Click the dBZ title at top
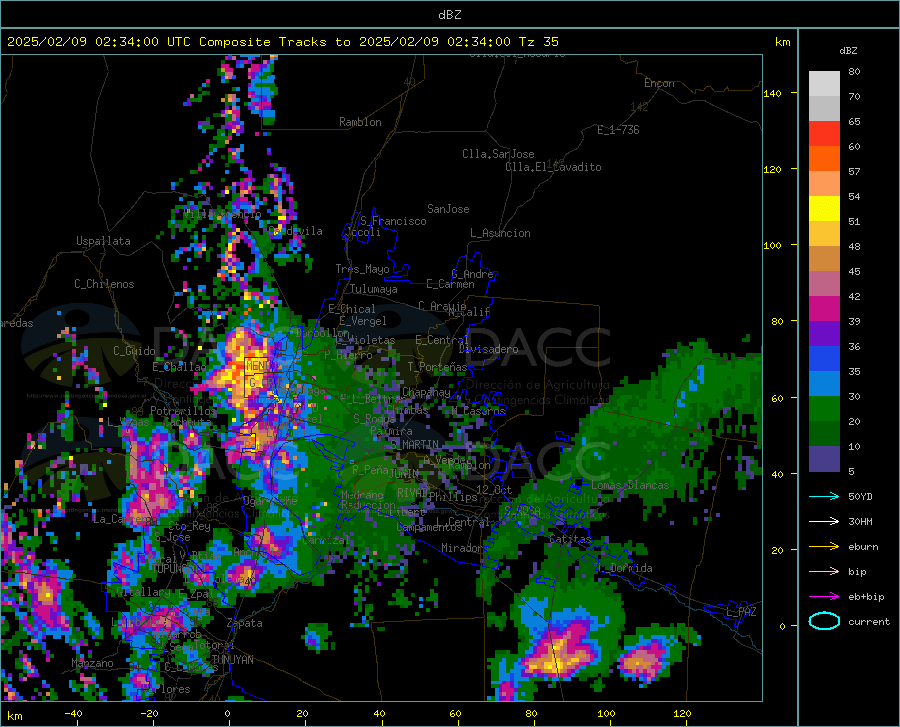900x727 pixels. 450,15
